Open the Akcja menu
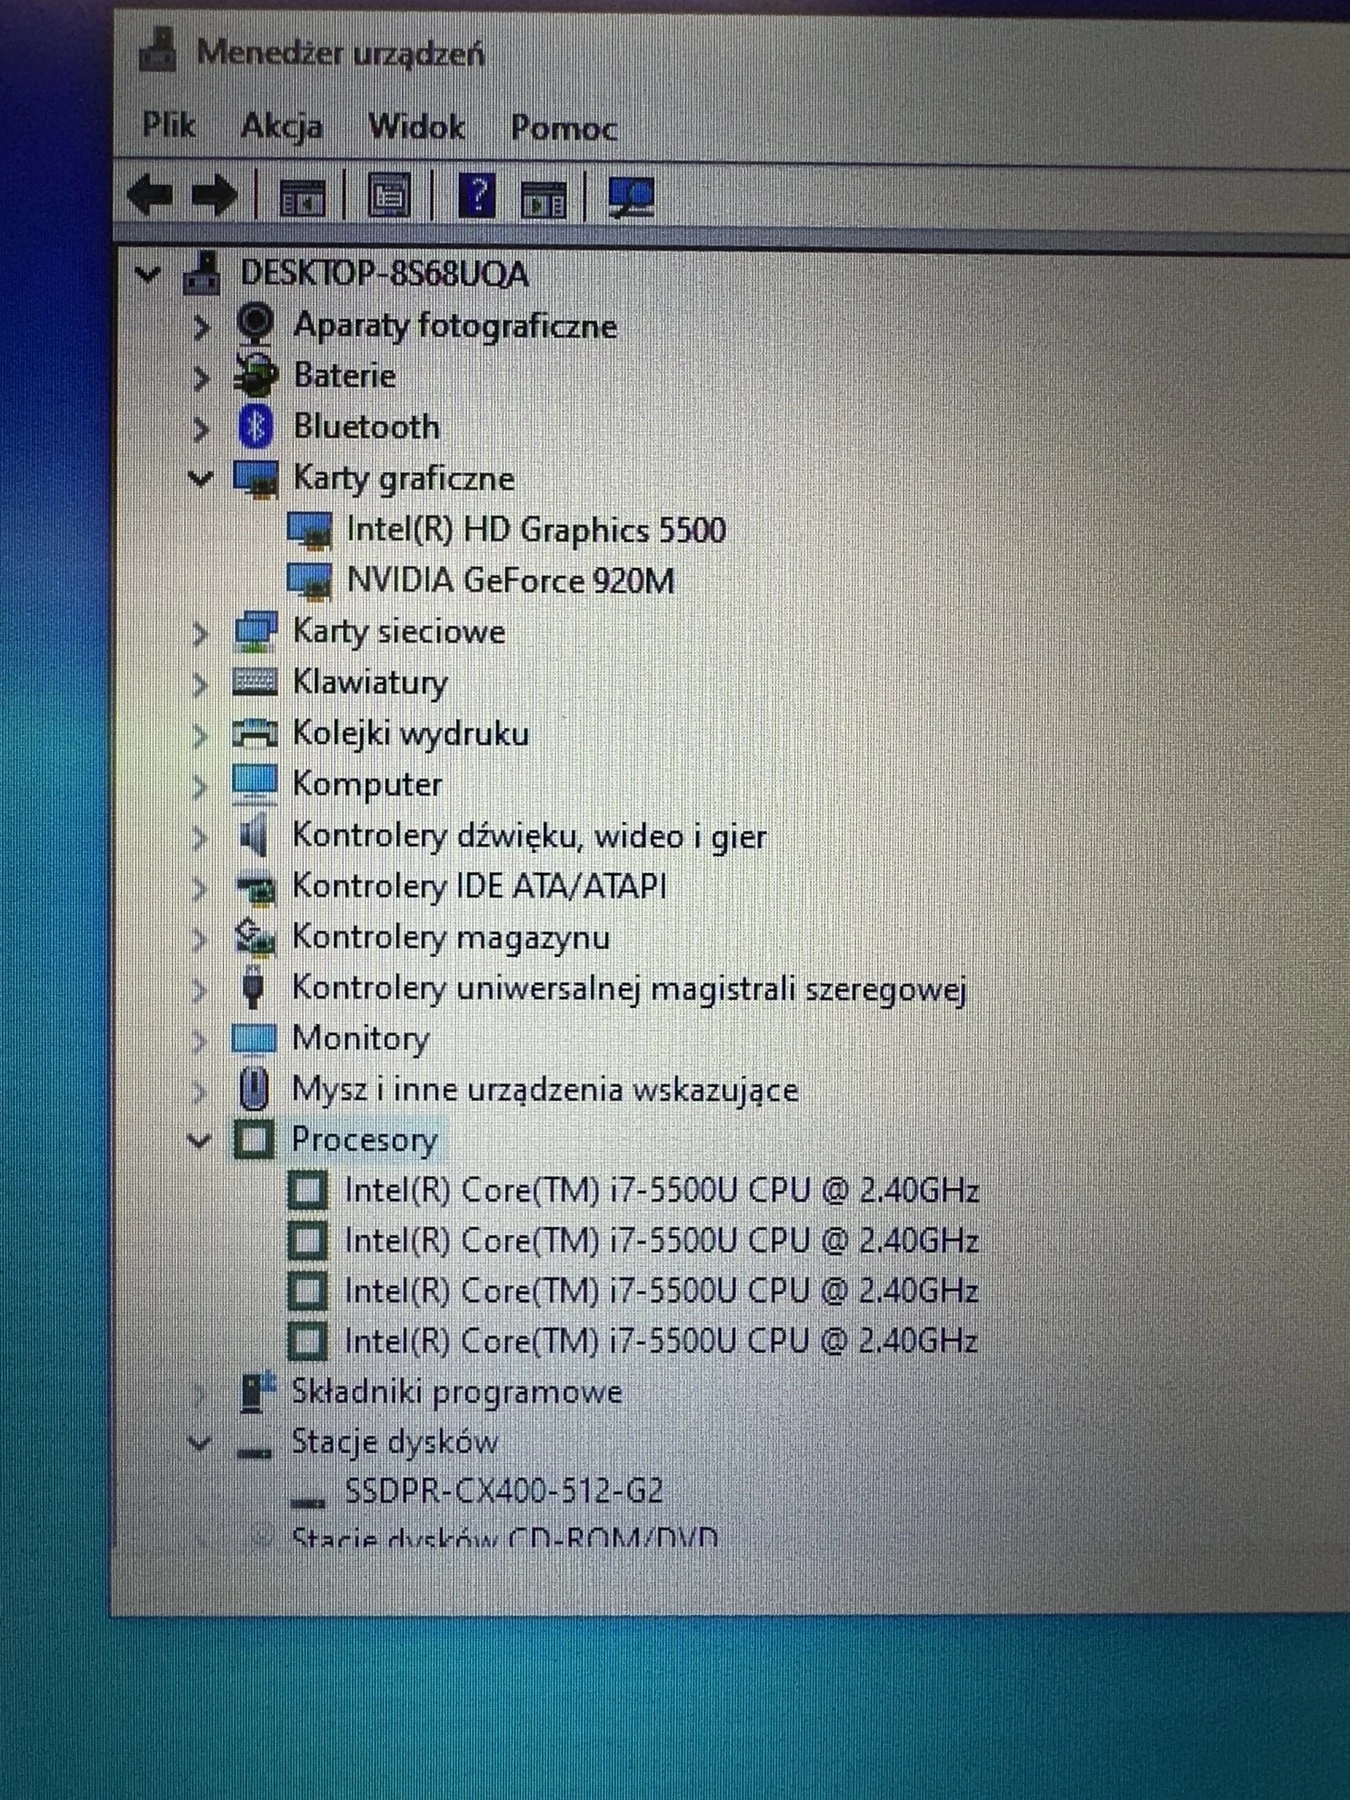This screenshot has width=1350, height=1800. click(x=281, y=126)
